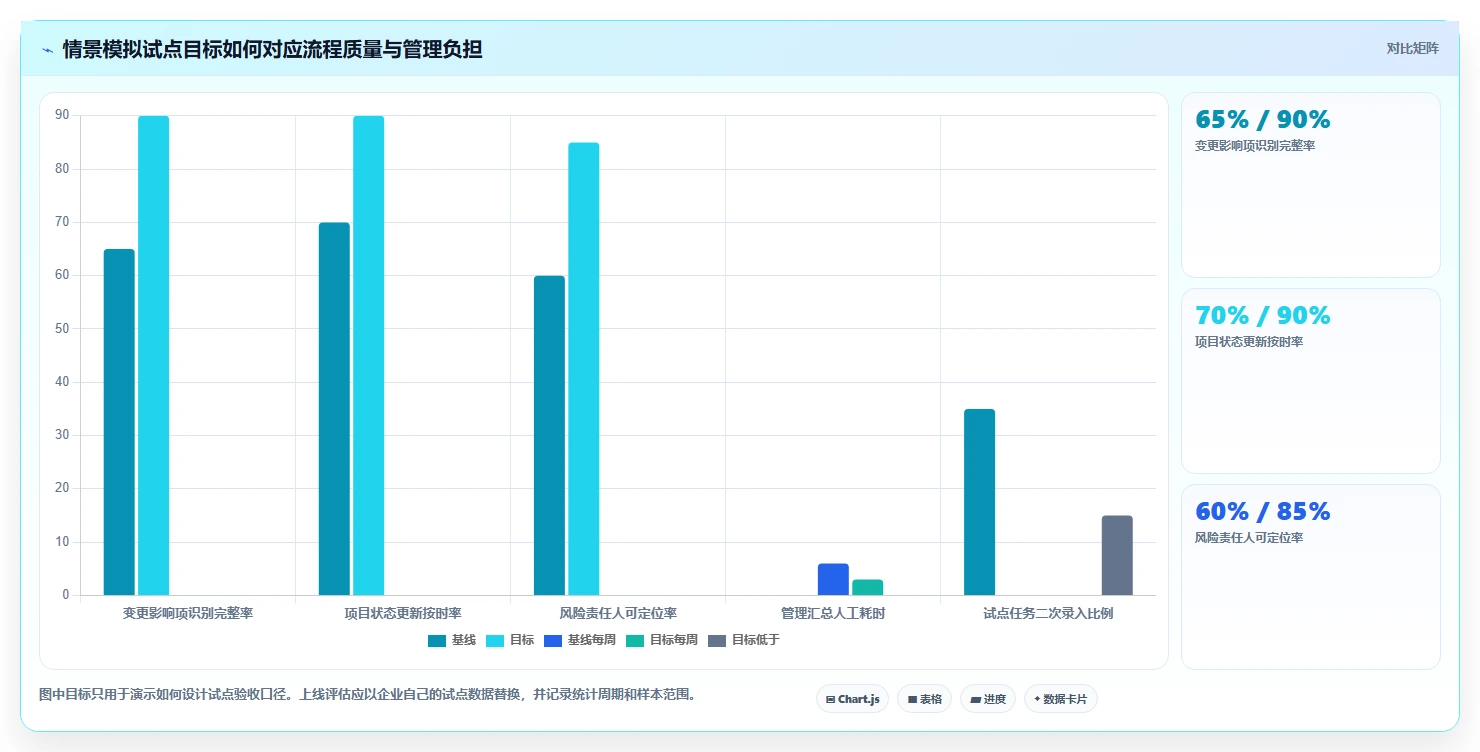Screen dimensions: 1480x752
Task: Toggle the 目标 legend color box
Action: [496, 640]
